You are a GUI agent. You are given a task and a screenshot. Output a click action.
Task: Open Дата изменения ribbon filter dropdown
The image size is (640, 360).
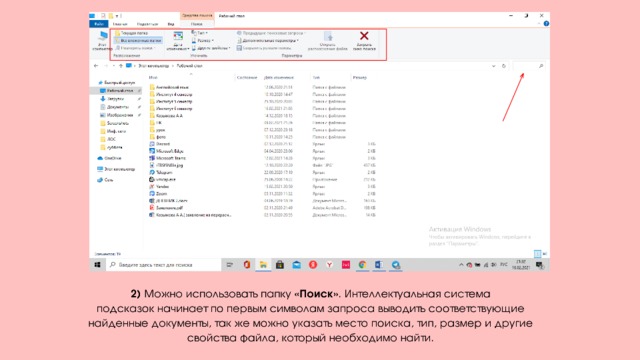tap(178, 41)
